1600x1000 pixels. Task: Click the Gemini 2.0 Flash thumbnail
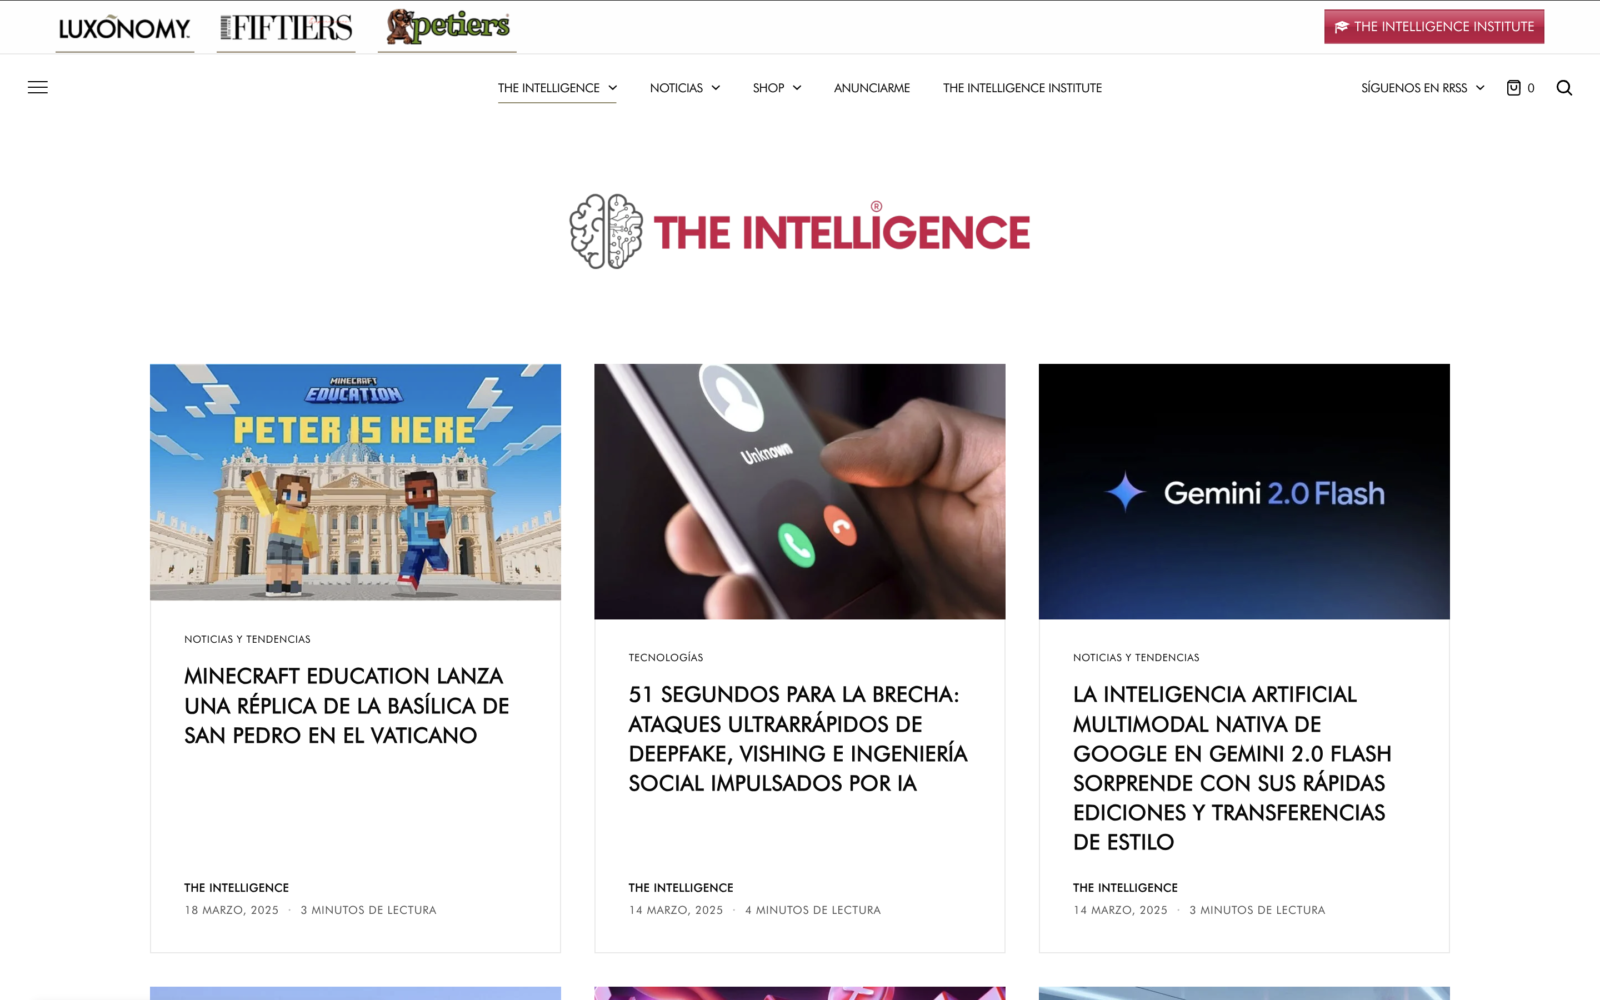pos(1244,492)
